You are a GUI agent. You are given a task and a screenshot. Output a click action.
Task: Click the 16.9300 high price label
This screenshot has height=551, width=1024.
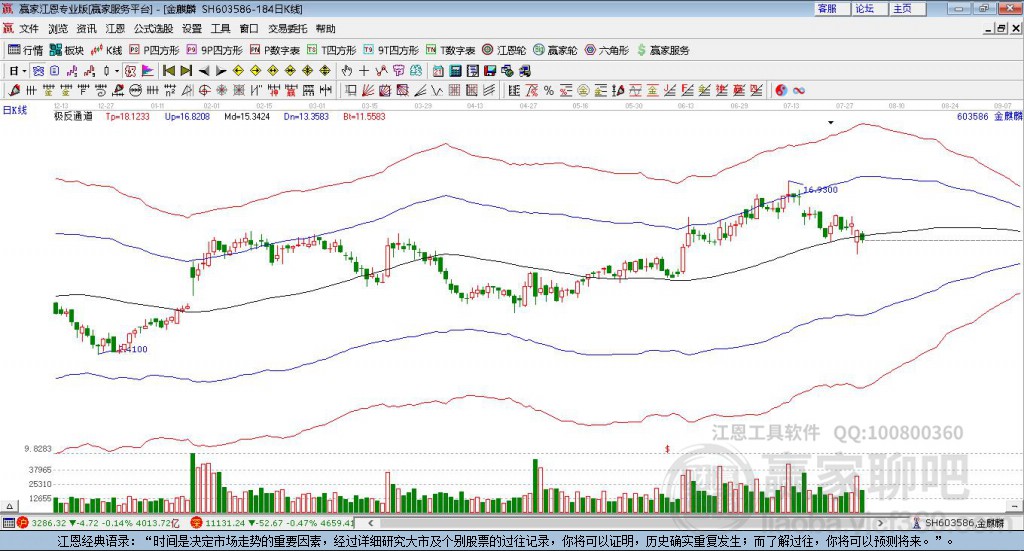click(x=820, y=190)
